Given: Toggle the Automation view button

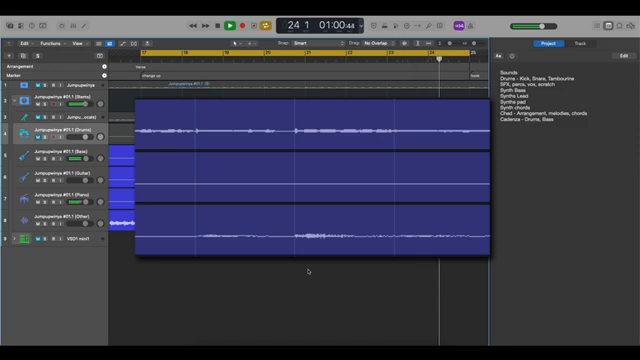Looking at the screenshot, I should [x=122, y=43].
